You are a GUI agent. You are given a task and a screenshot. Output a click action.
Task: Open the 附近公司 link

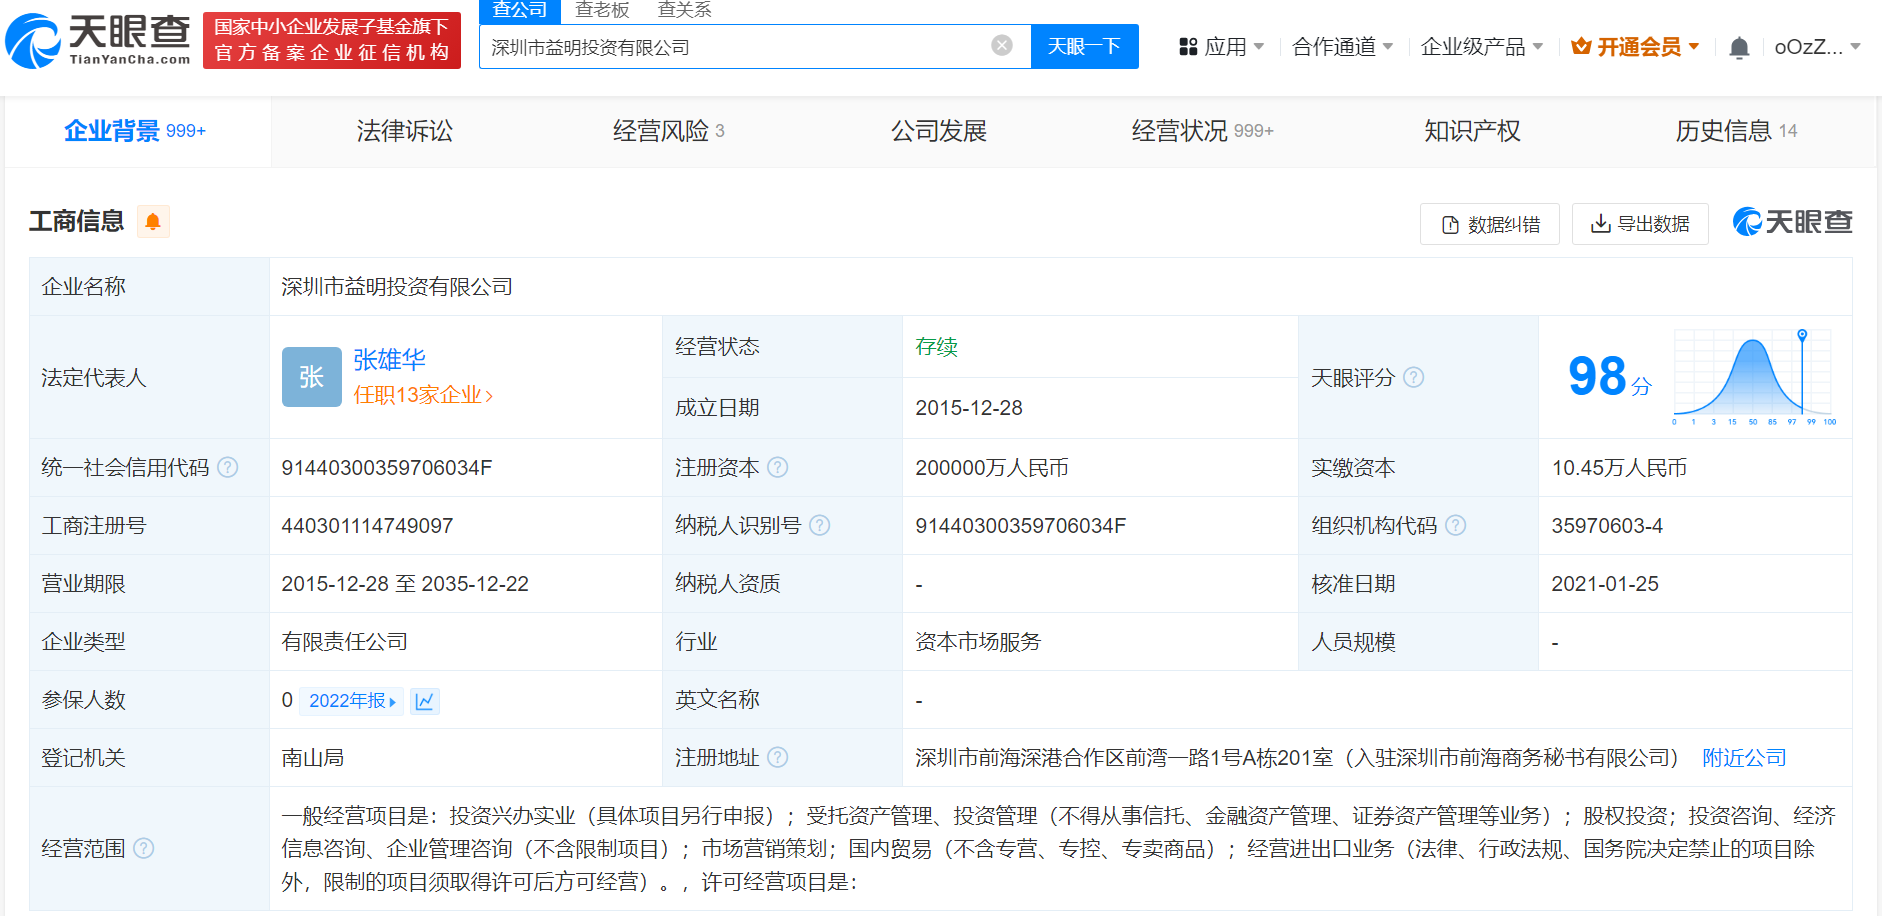[x=1744, y=758]
